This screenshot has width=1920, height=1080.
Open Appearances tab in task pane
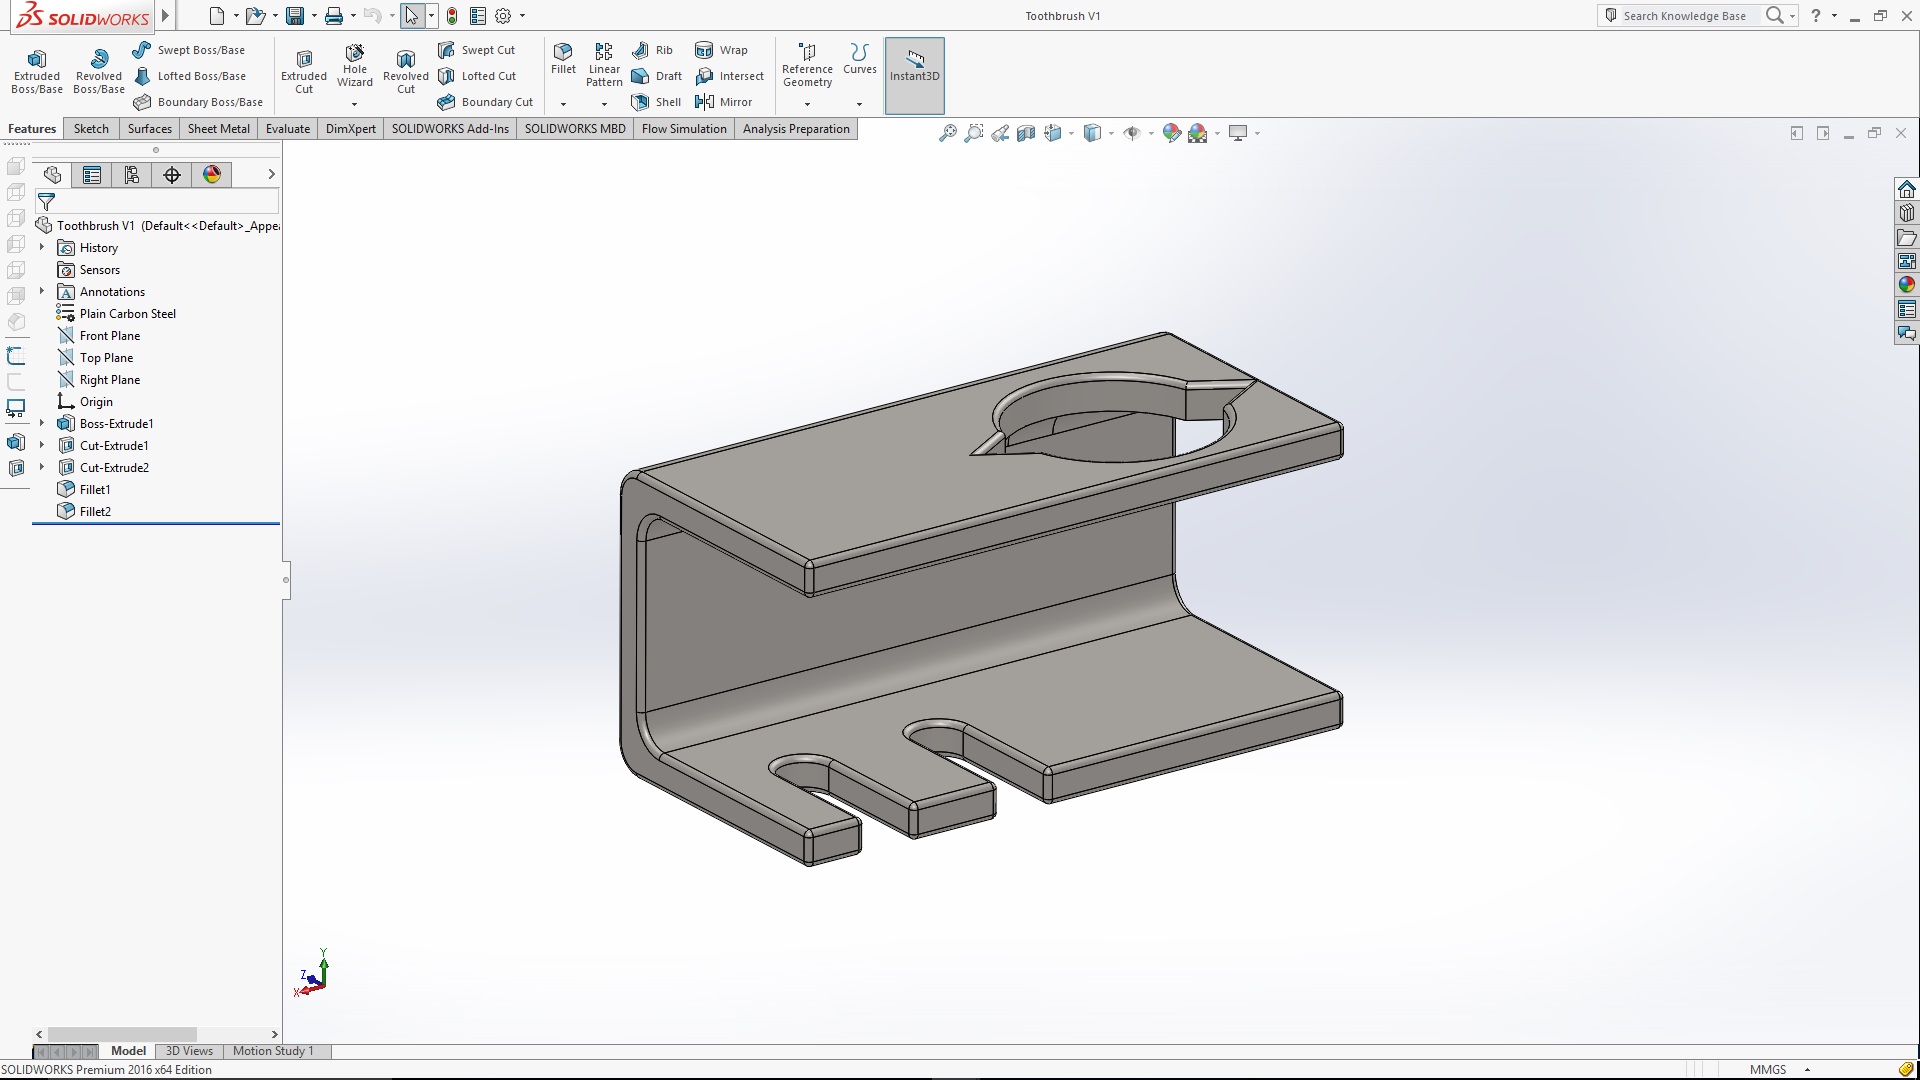point(1907,285)
